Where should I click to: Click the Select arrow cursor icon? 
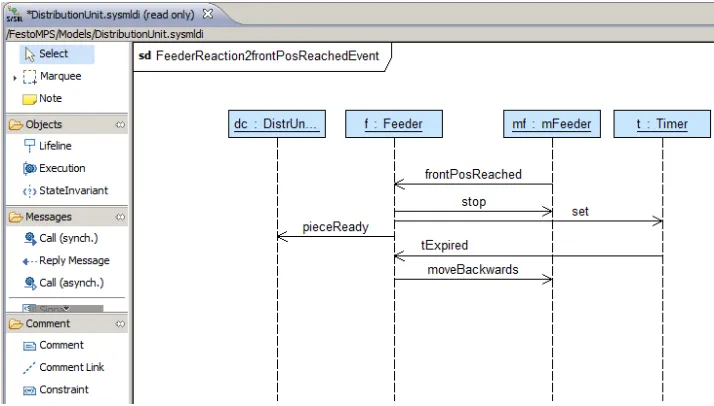(x=30, y=55)
